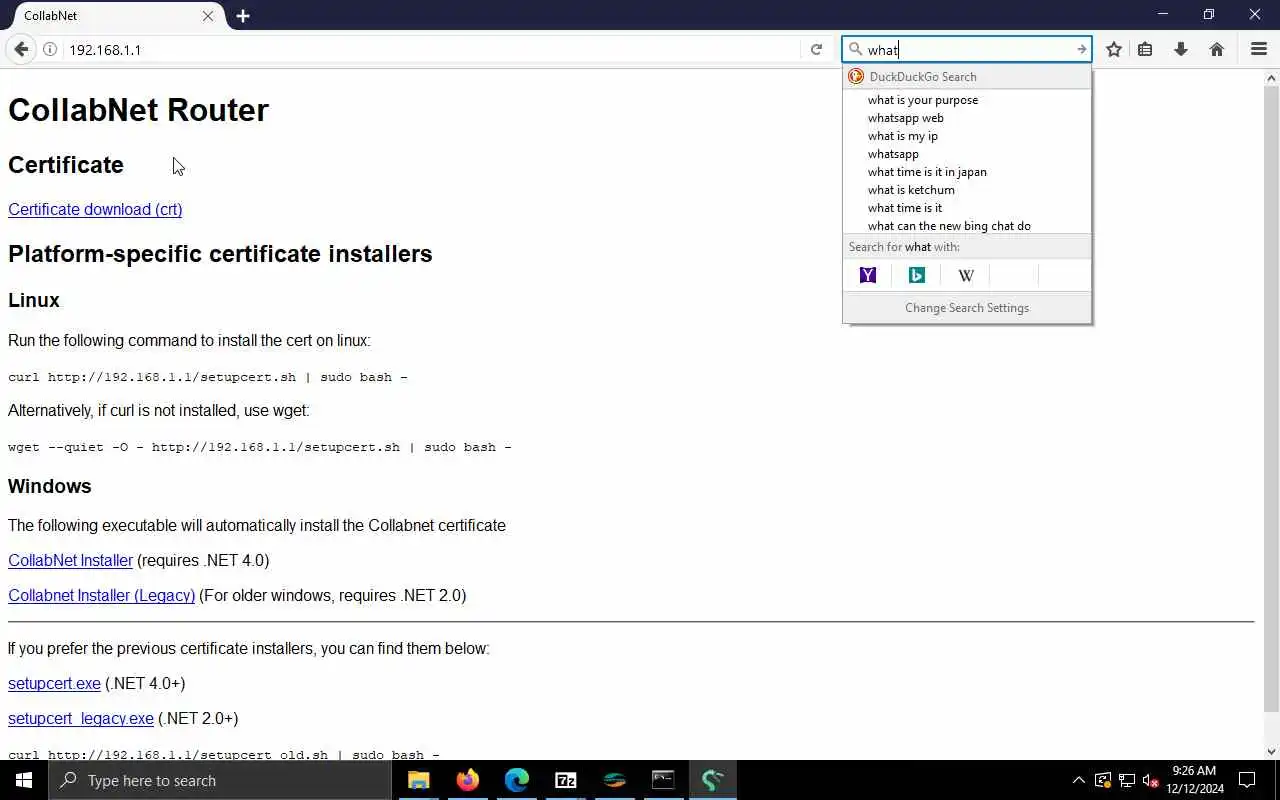Choose suggestion "what is ketchum"
Image resolution: width=1280 pixels, height=800 pixels.
967,190
